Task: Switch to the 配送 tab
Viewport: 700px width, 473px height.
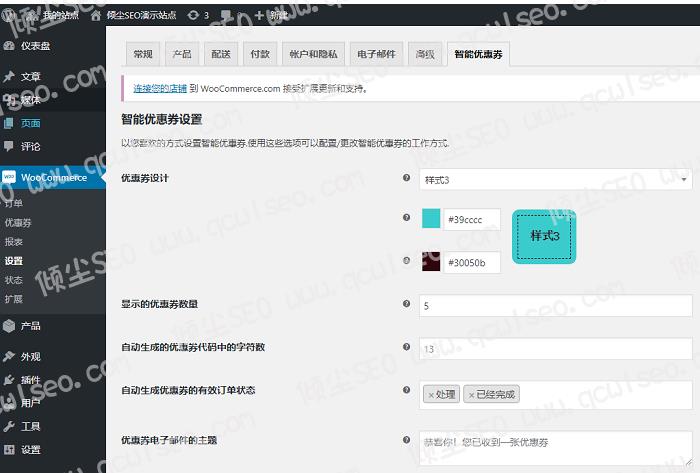Action: (221, 54)
